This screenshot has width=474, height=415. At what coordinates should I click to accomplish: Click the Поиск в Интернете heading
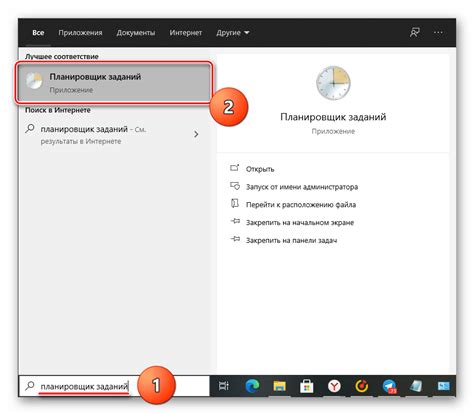(58, 110)
